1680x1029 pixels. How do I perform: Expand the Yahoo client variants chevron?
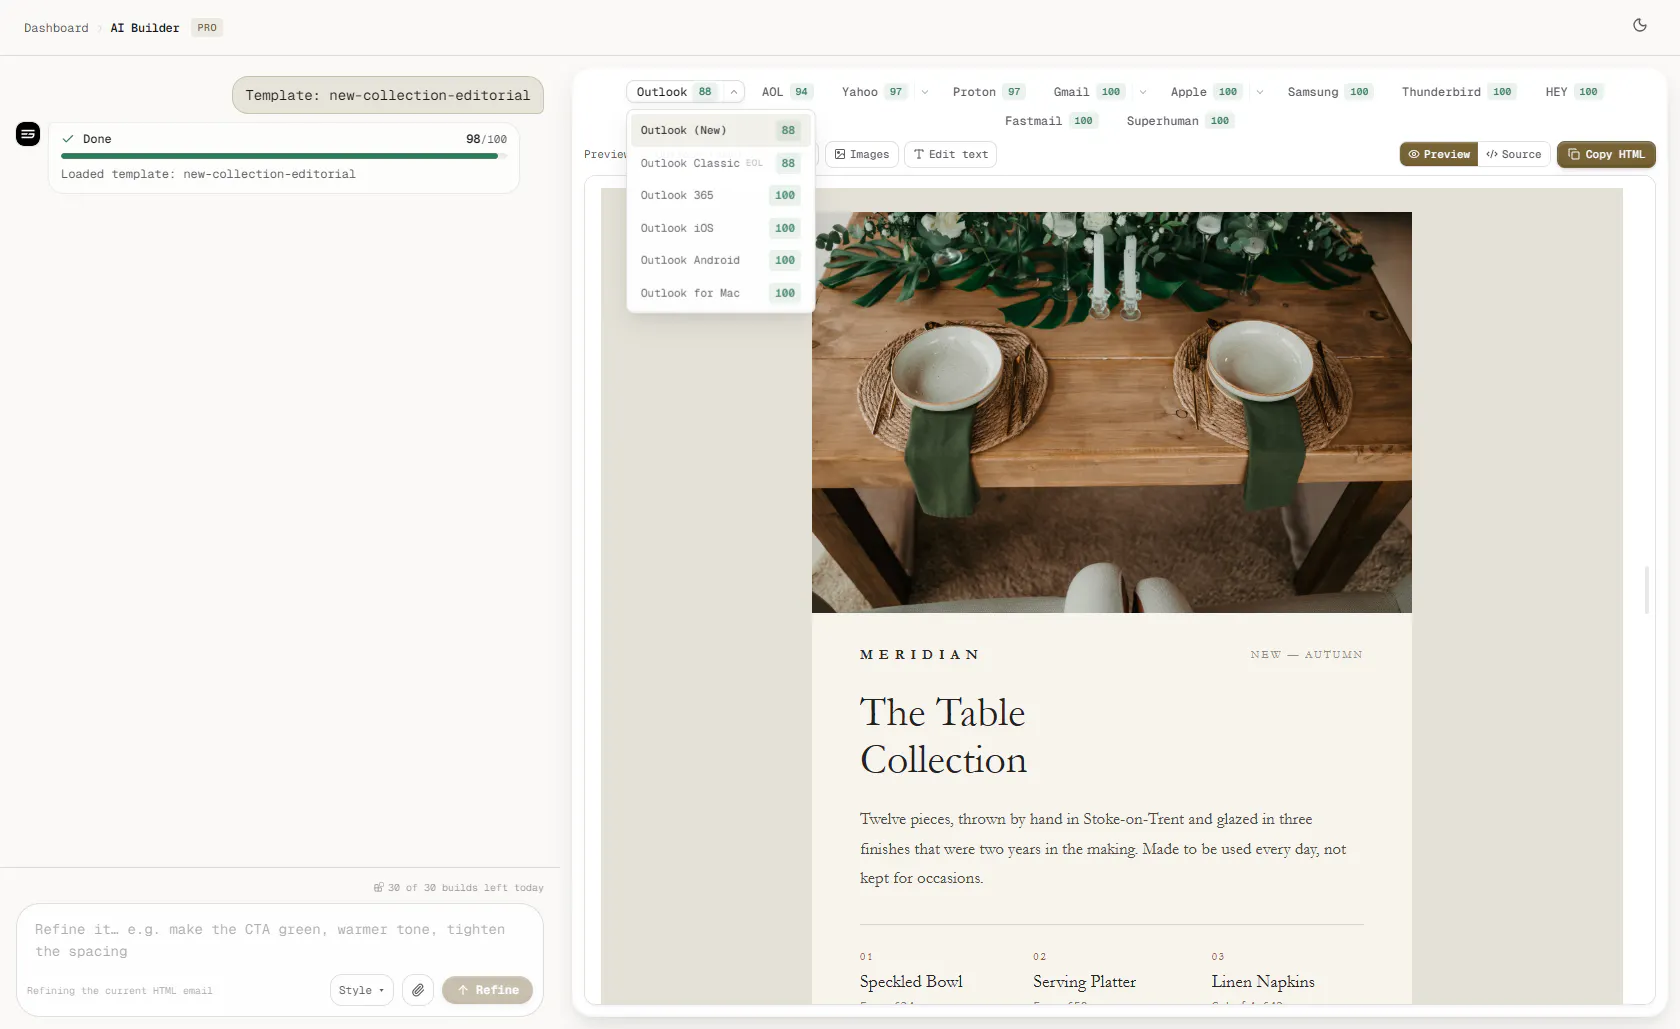pyautogui.click(x=925, y=92)
